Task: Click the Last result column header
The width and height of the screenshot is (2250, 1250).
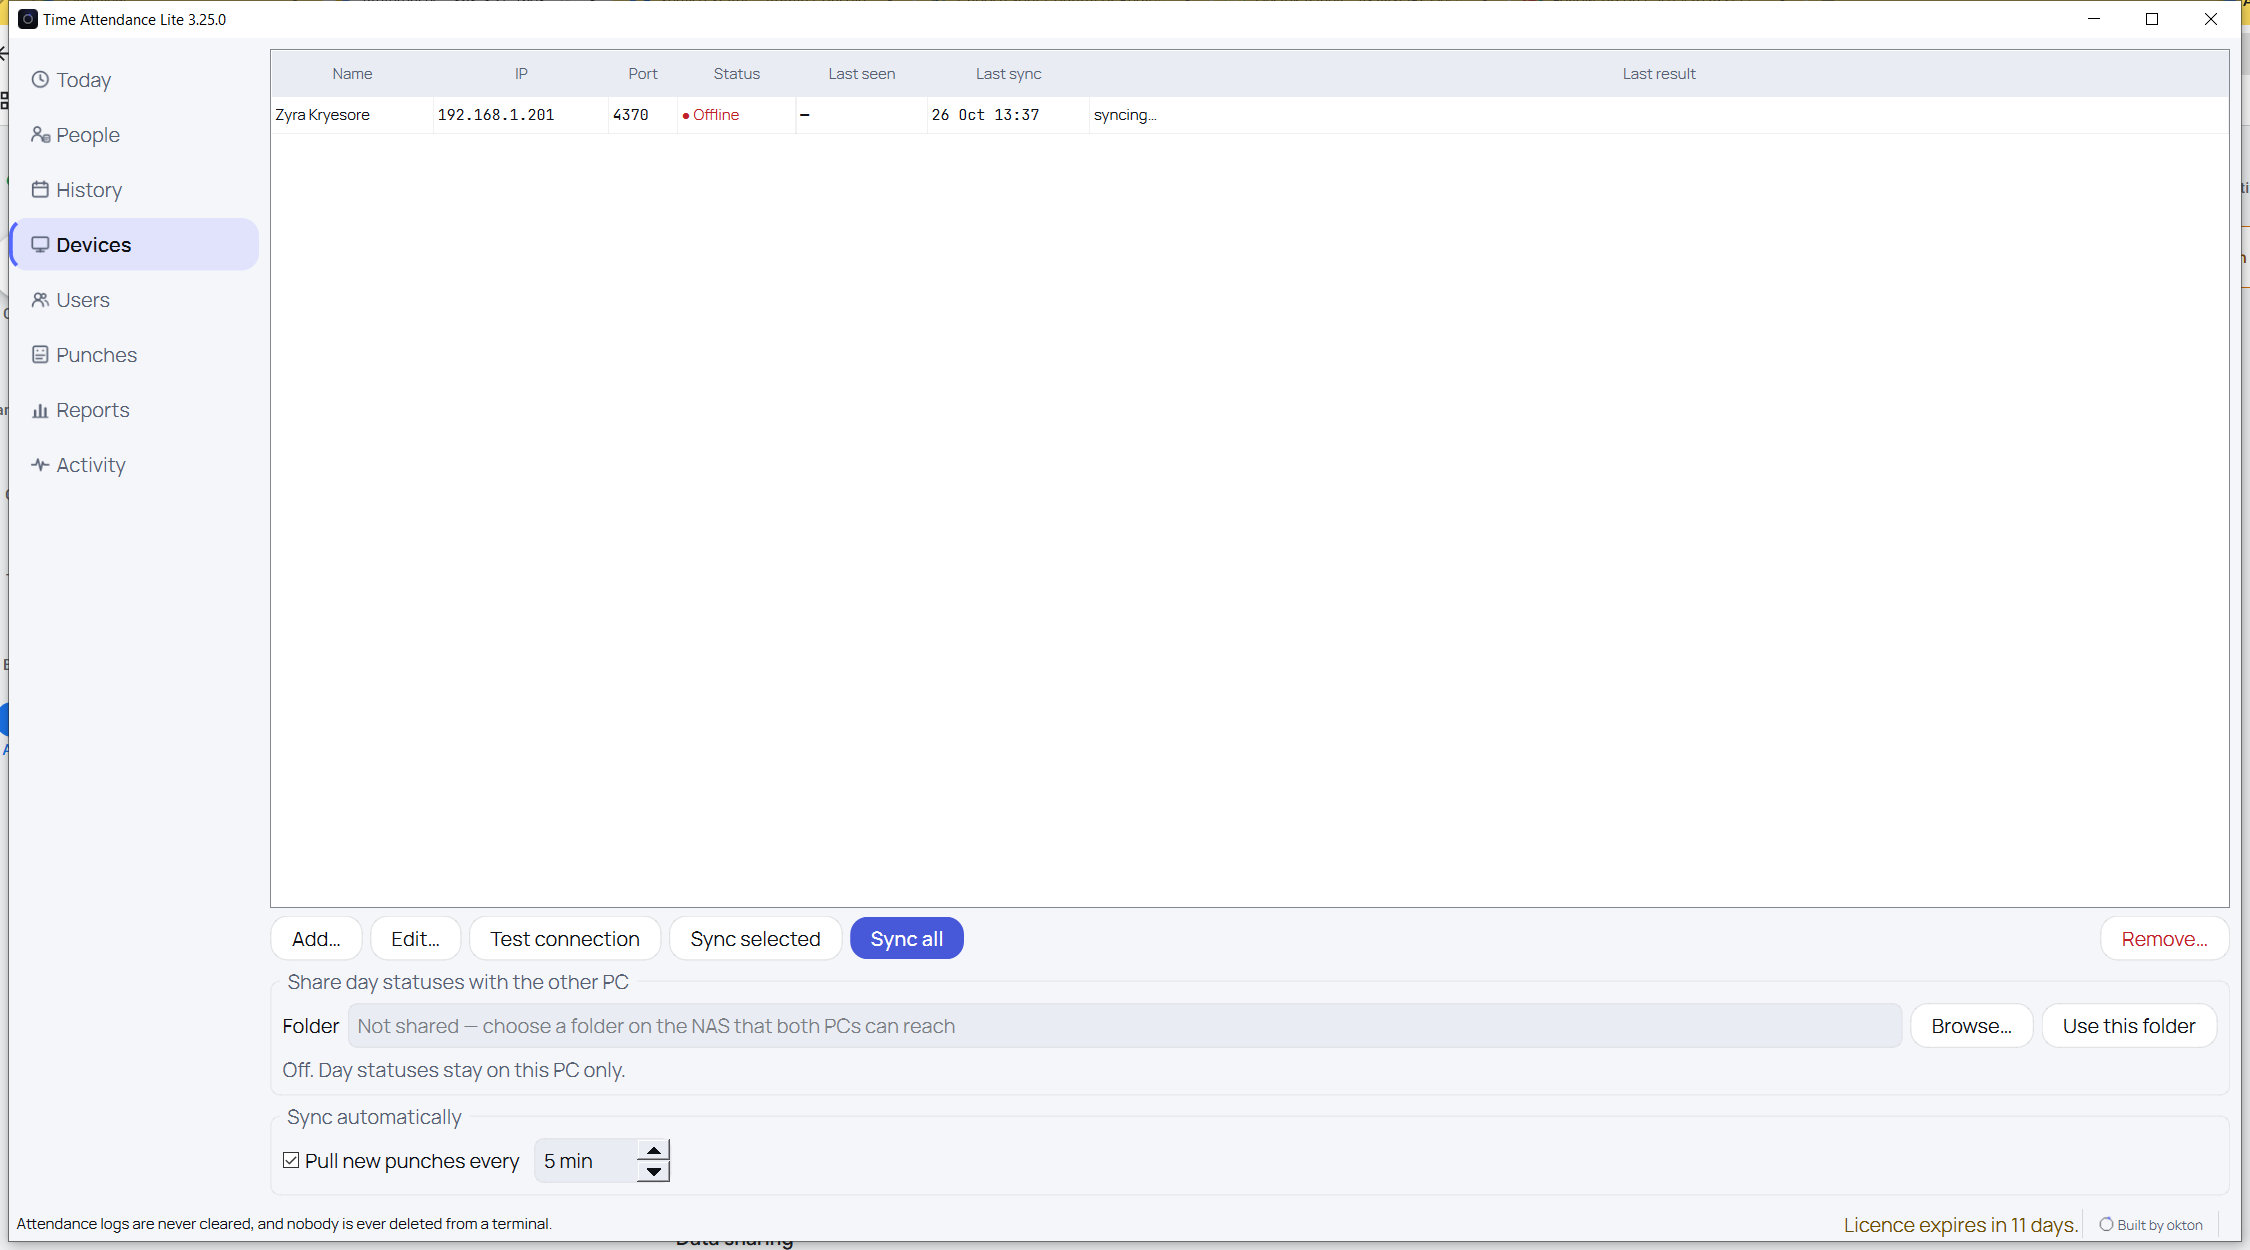Action: [x=1659, y=74]
